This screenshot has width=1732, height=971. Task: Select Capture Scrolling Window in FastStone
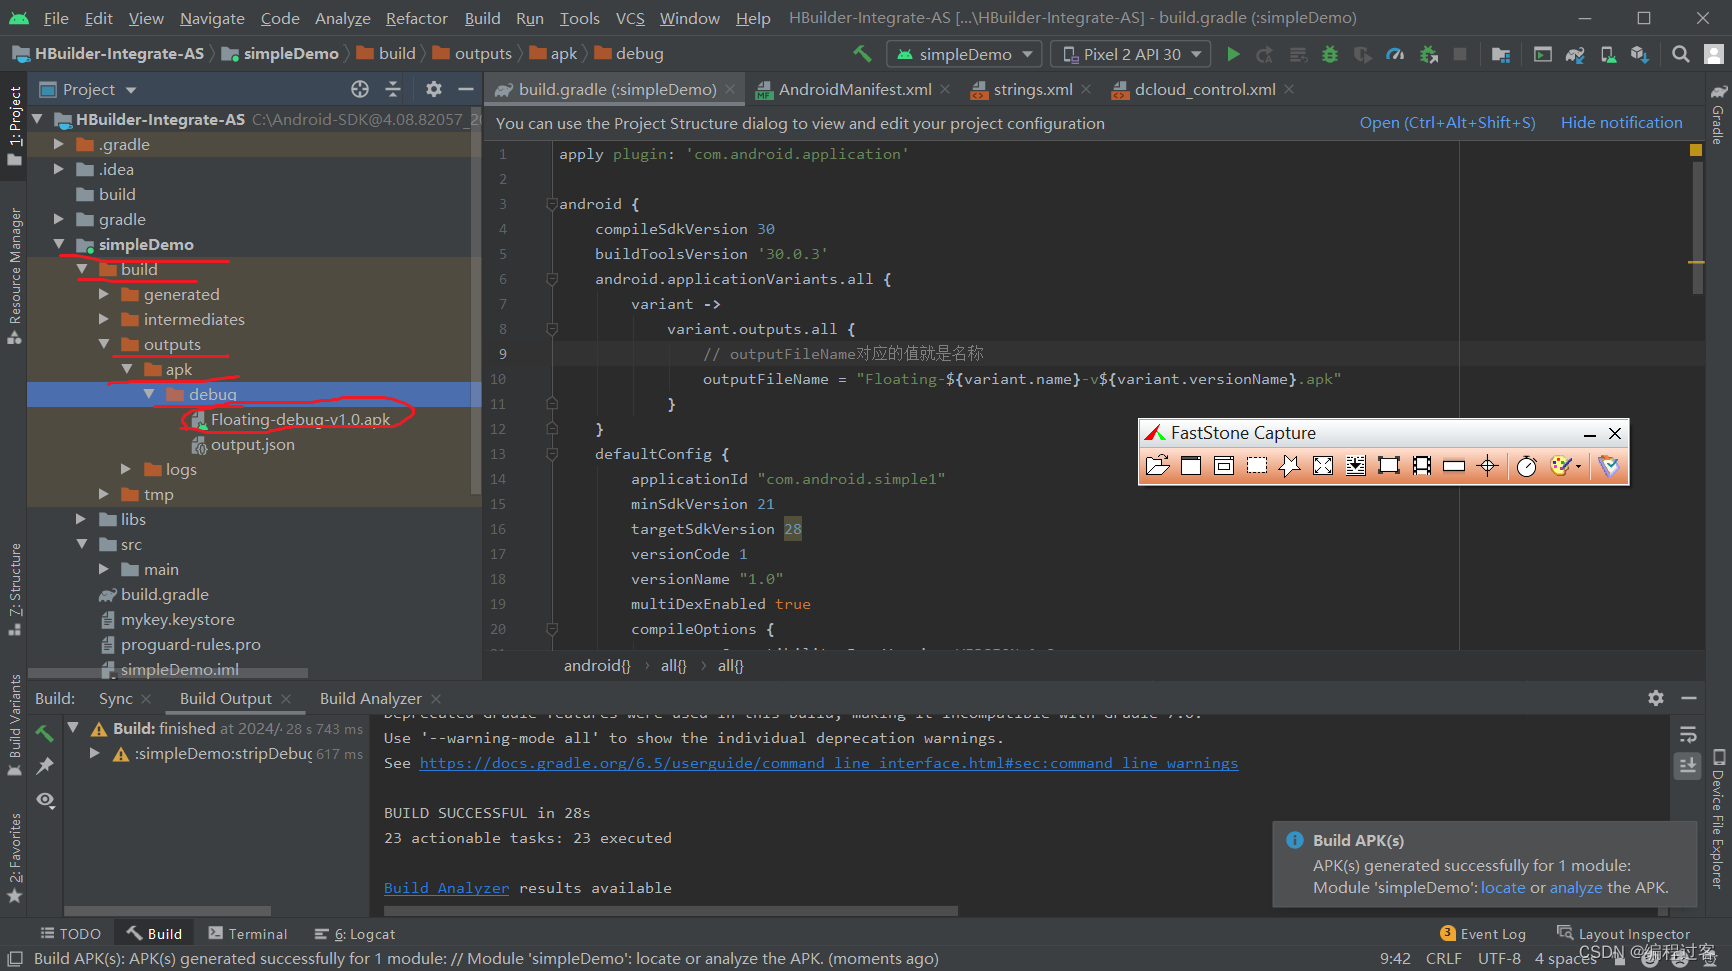click(x=1356, y=465)
